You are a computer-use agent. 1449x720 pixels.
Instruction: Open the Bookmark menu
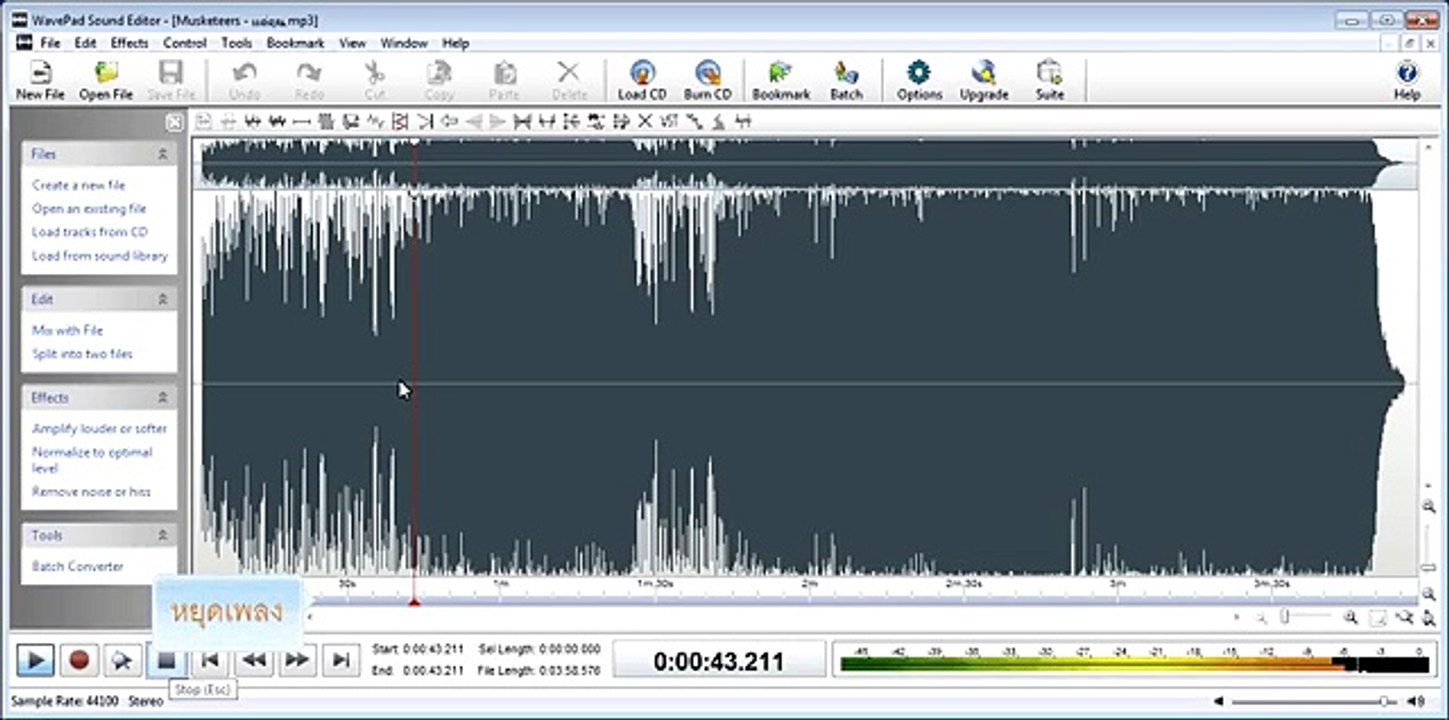[295, 43]
